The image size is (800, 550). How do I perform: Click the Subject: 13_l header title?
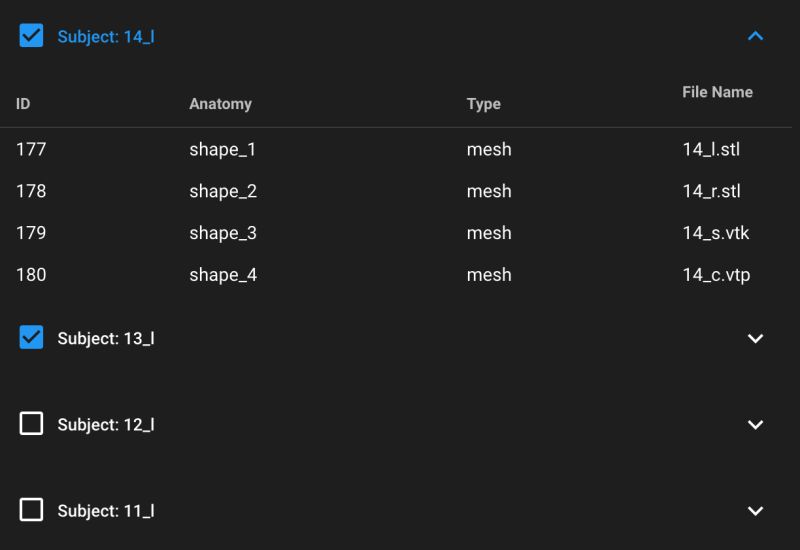click(x=106, y=338)
